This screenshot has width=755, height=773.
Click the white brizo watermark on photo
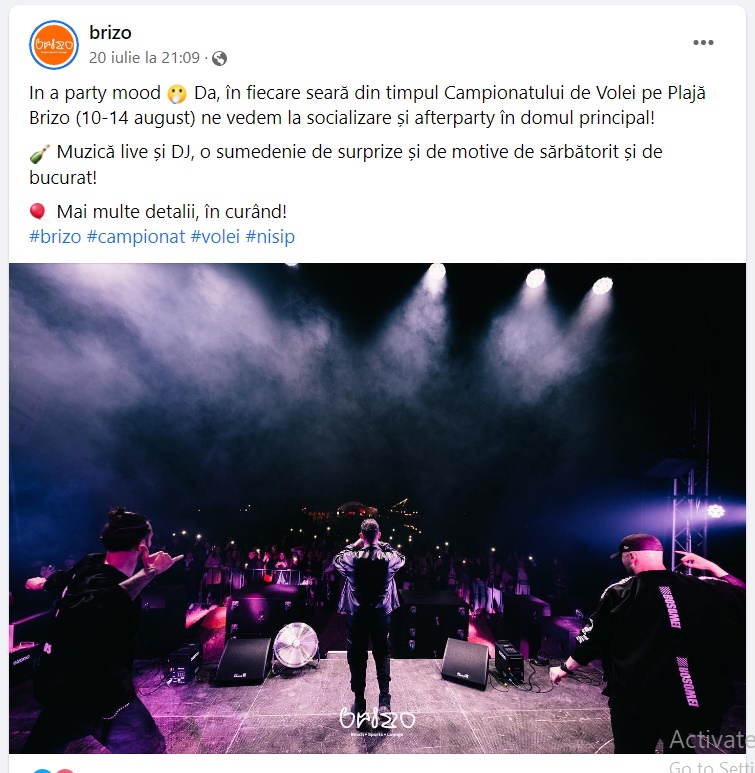(377, 721)
